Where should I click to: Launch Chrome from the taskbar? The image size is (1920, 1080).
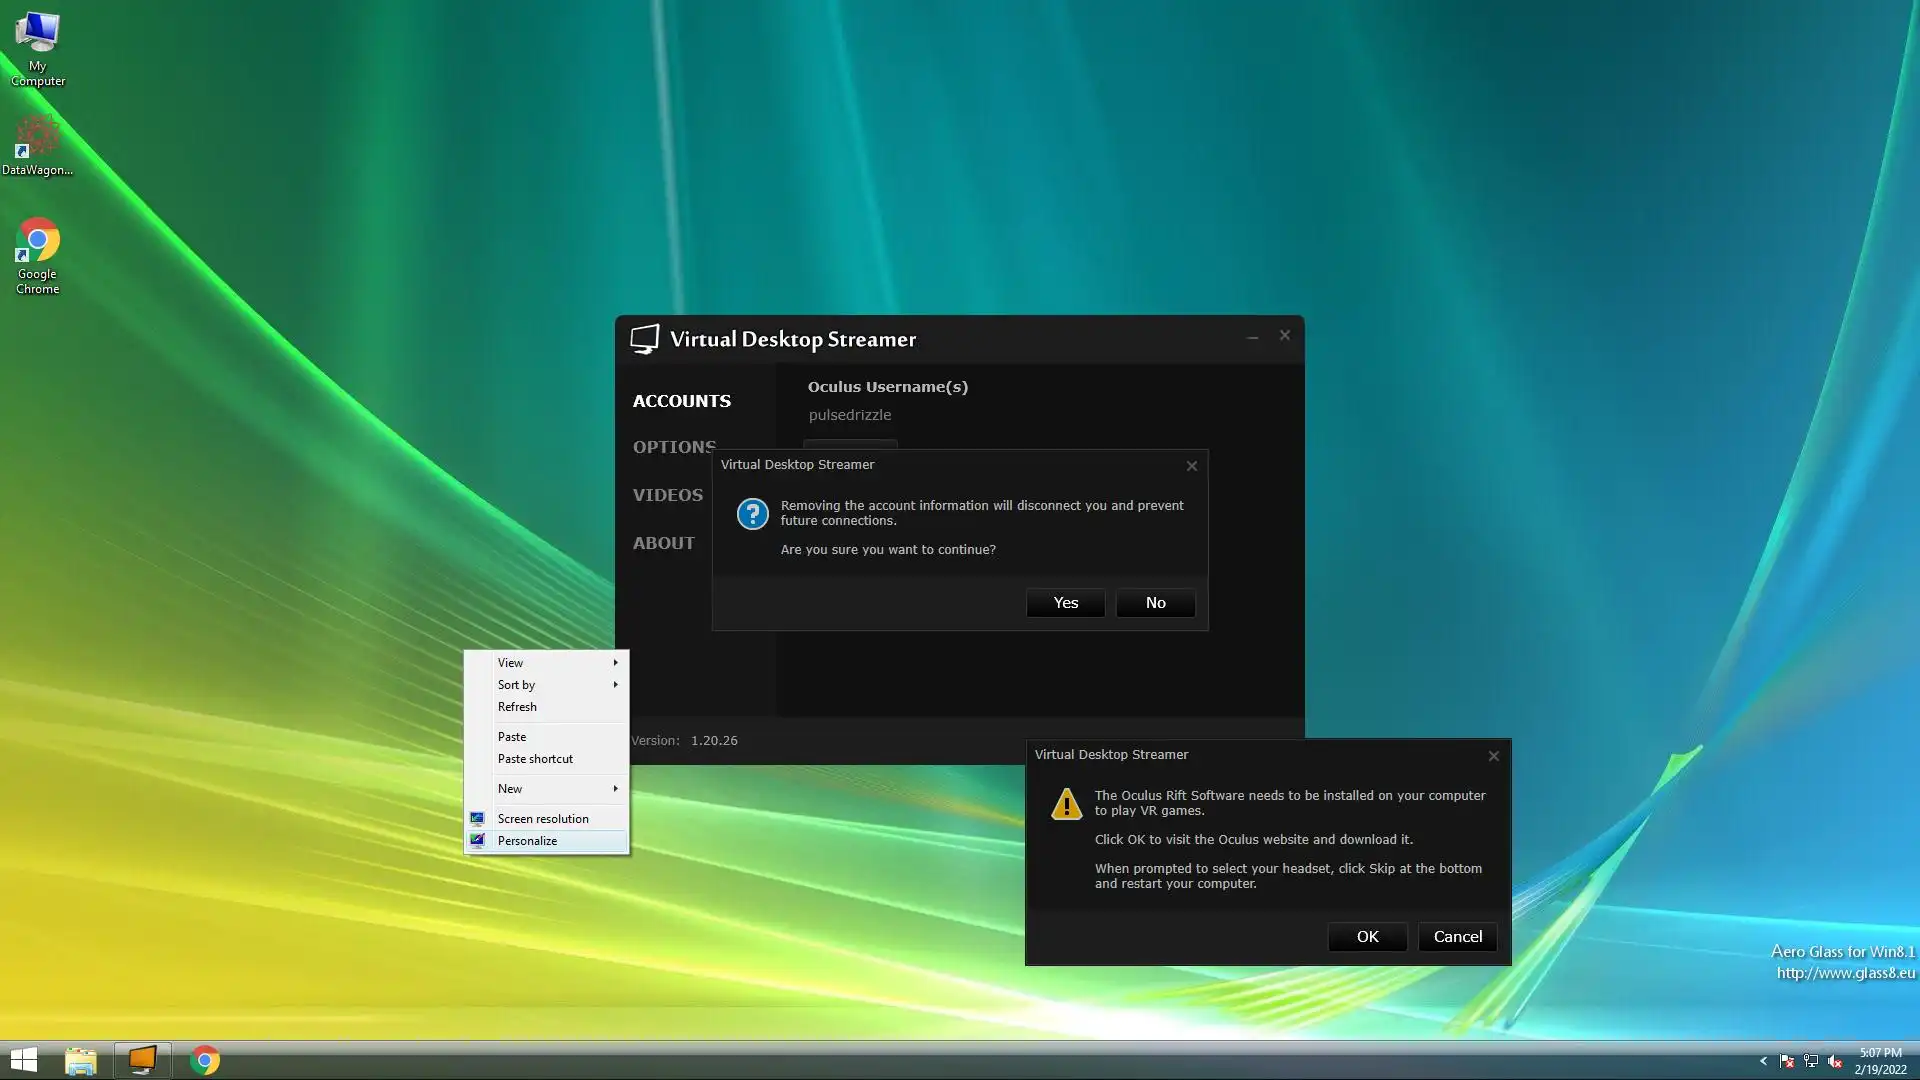coord(205,1060)
